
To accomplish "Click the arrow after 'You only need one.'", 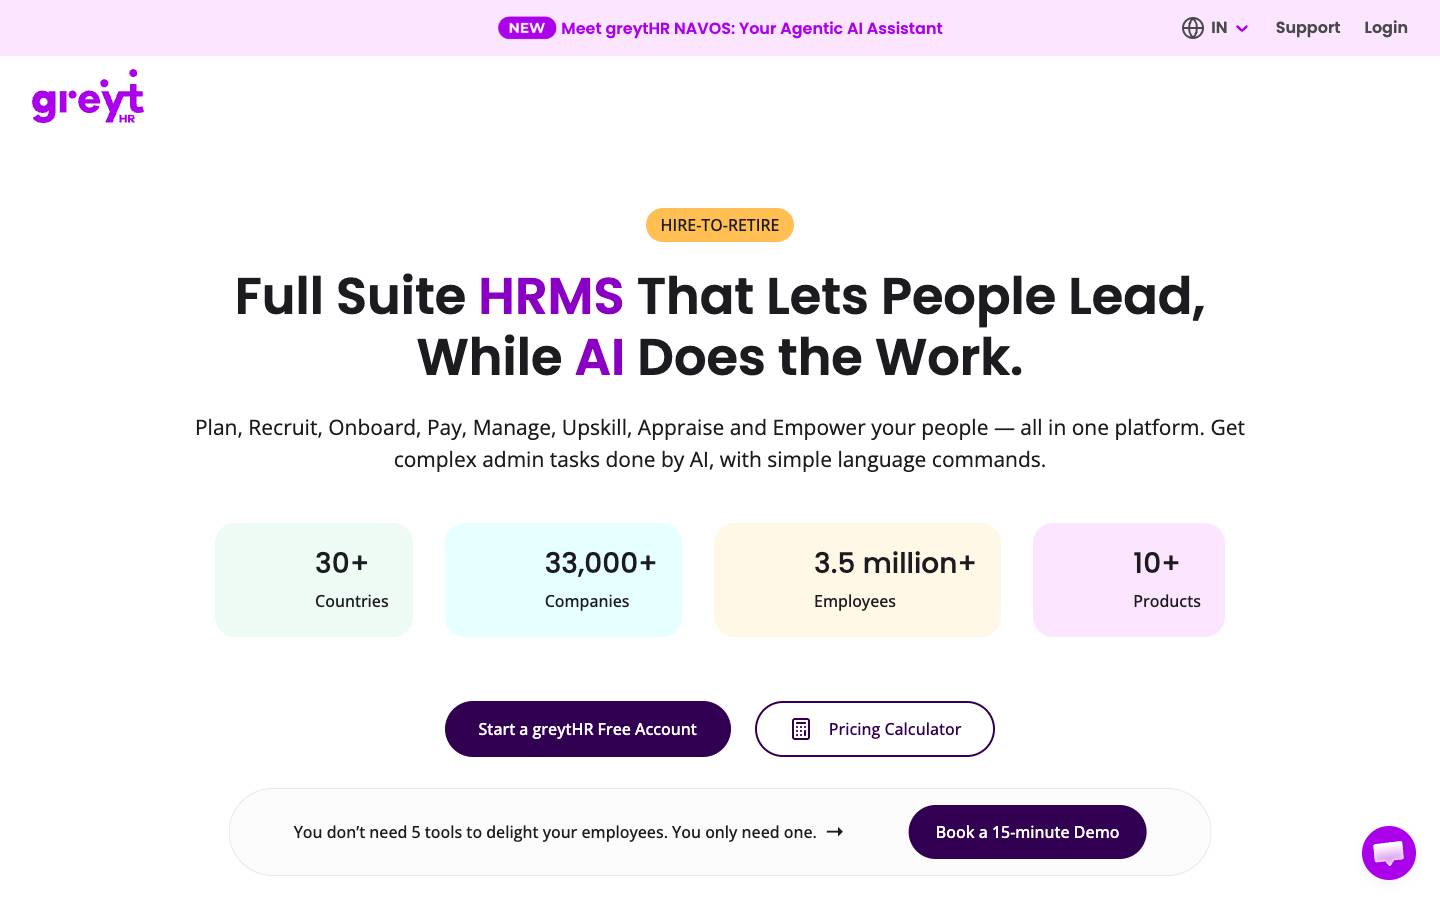I will click(835, 832).
